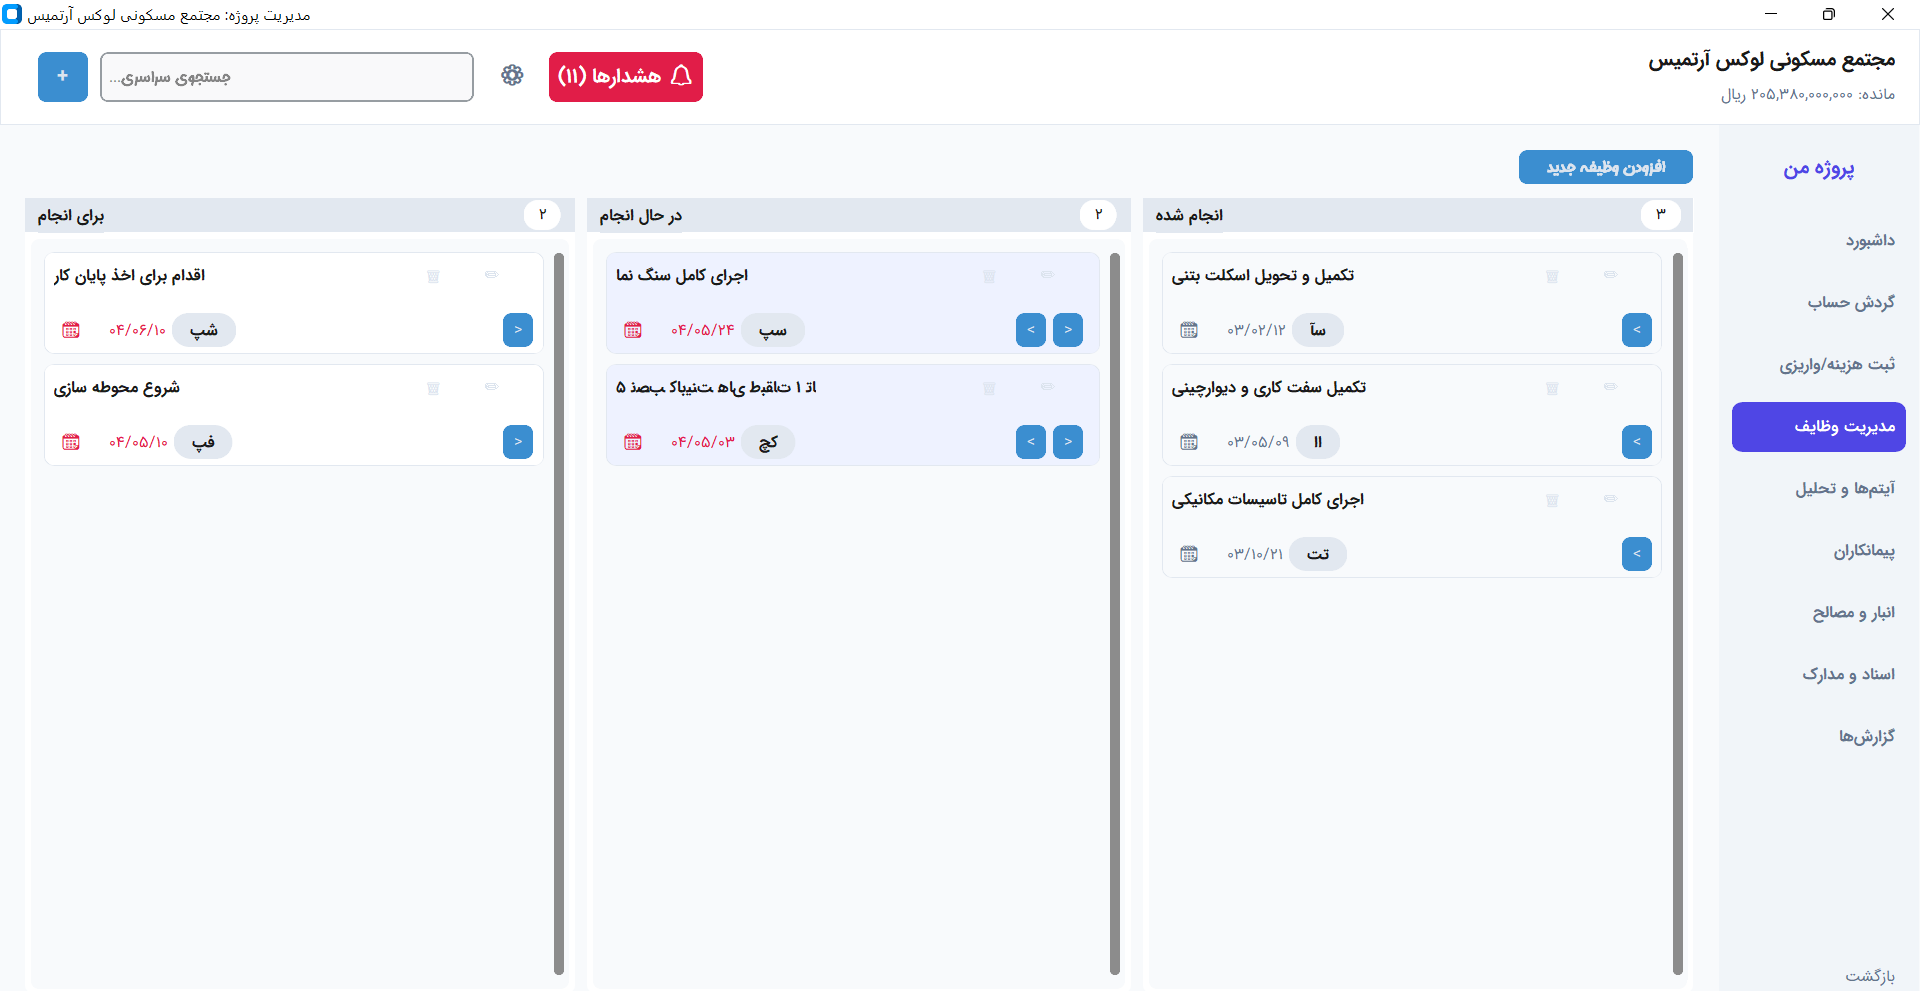Click the blue plus icon next to the search field
This screenshot has width=1920, height=991.
(x=62, y=76)
